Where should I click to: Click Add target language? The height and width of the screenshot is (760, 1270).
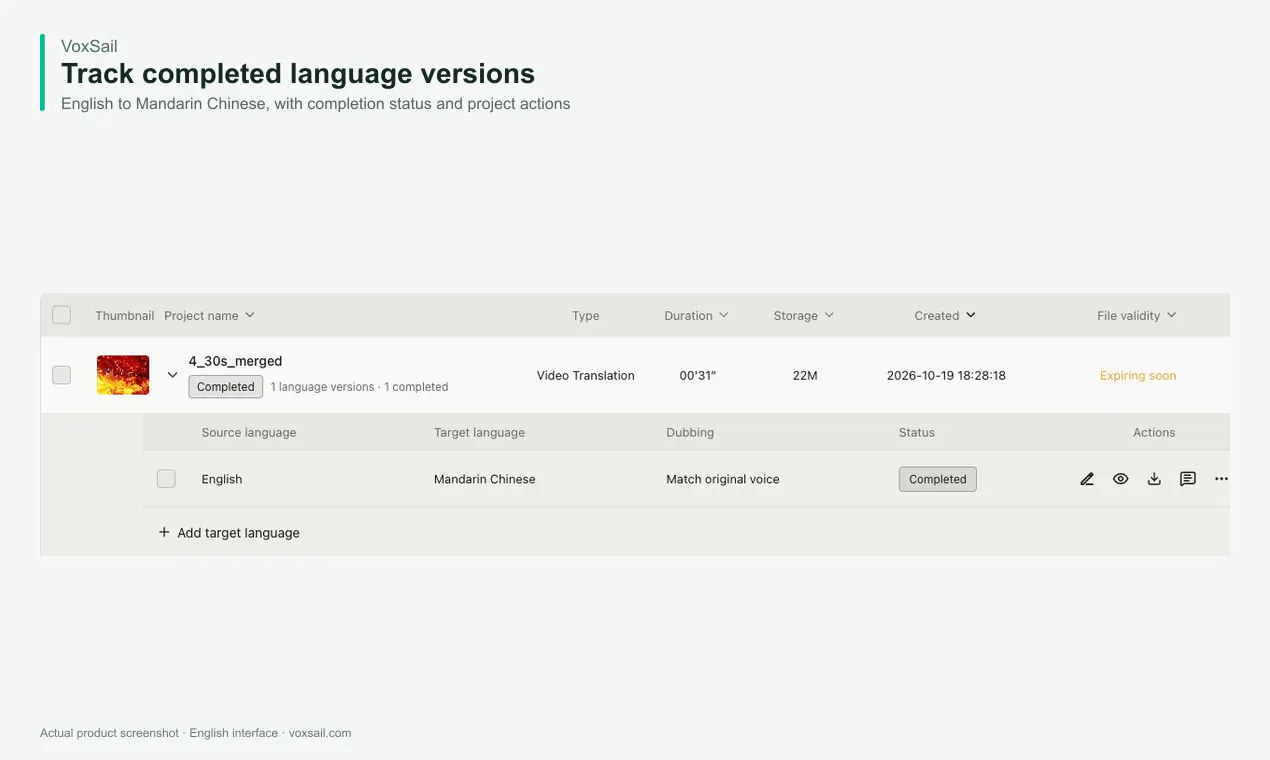pyautogui.click(x=229, y=533)
